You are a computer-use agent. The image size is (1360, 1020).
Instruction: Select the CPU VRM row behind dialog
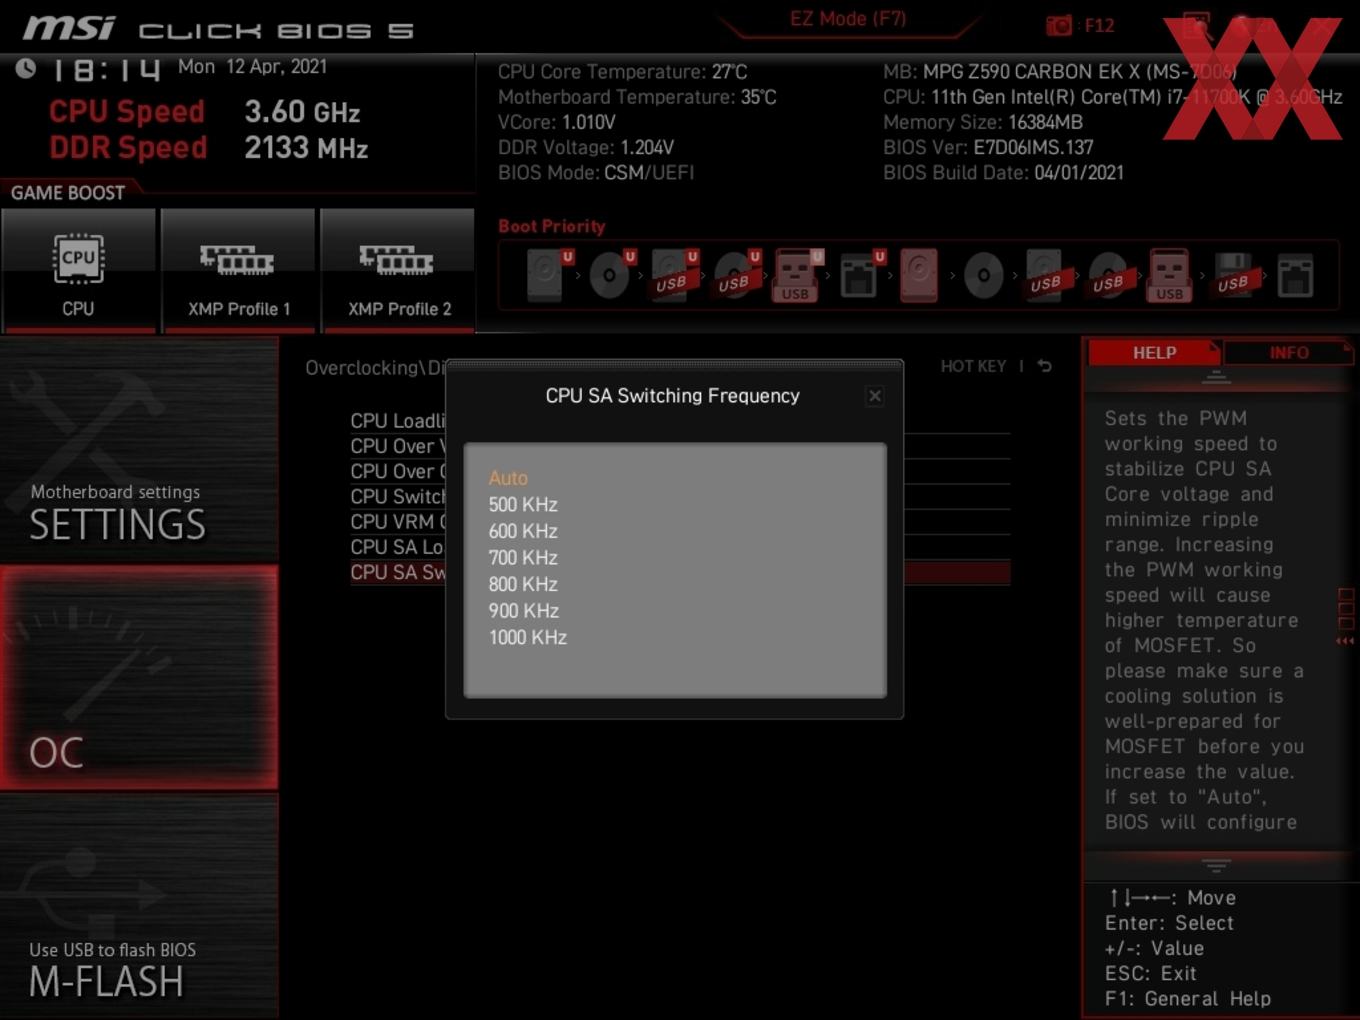(398, 522)
